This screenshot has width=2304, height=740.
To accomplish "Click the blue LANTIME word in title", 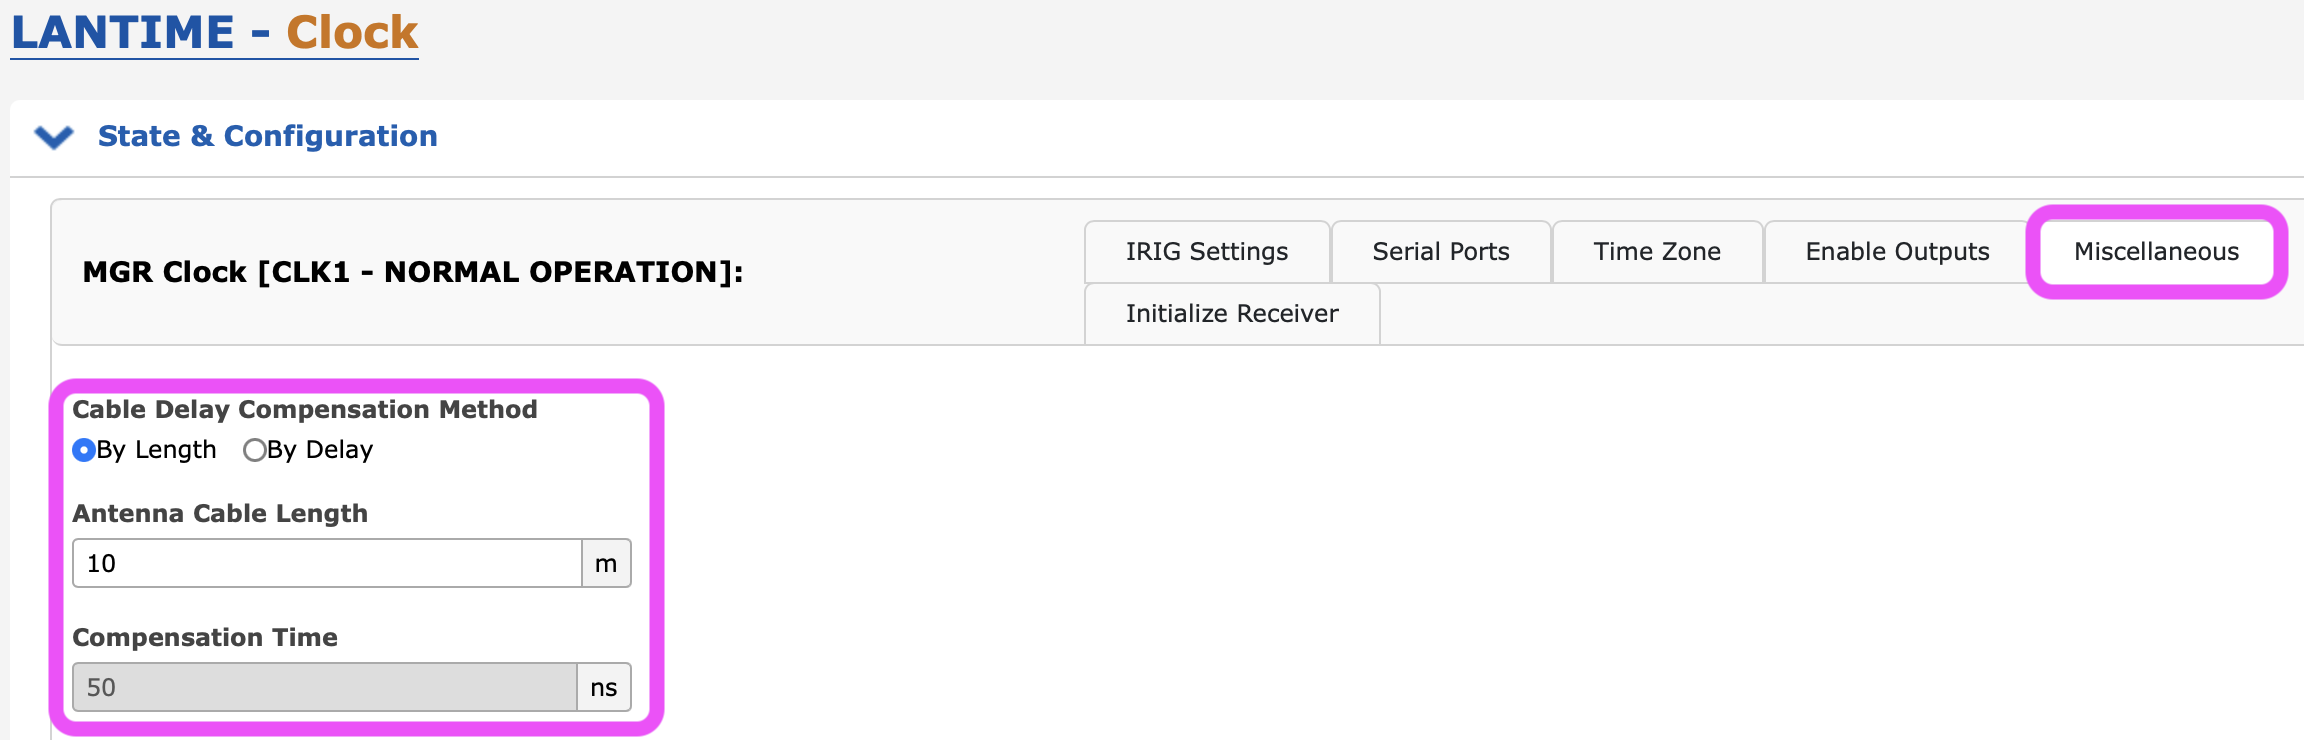I will coord(123,32).
